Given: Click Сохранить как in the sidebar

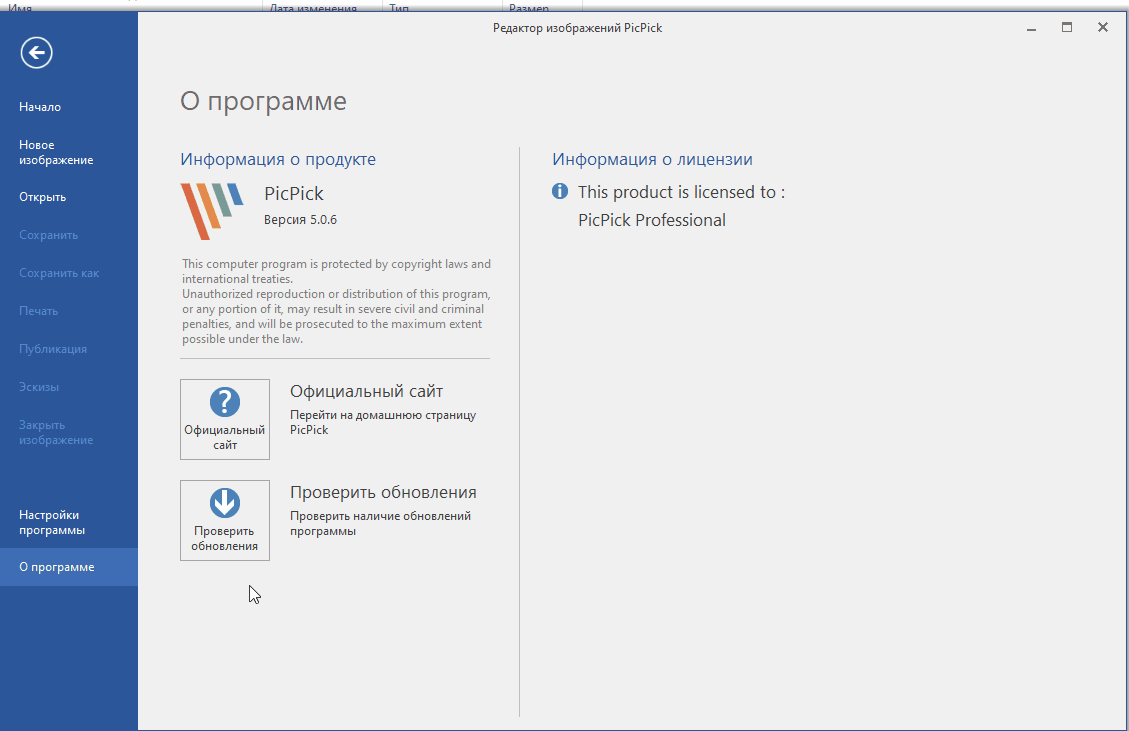Looking at the screenshot, I should [x=59, y=273].
